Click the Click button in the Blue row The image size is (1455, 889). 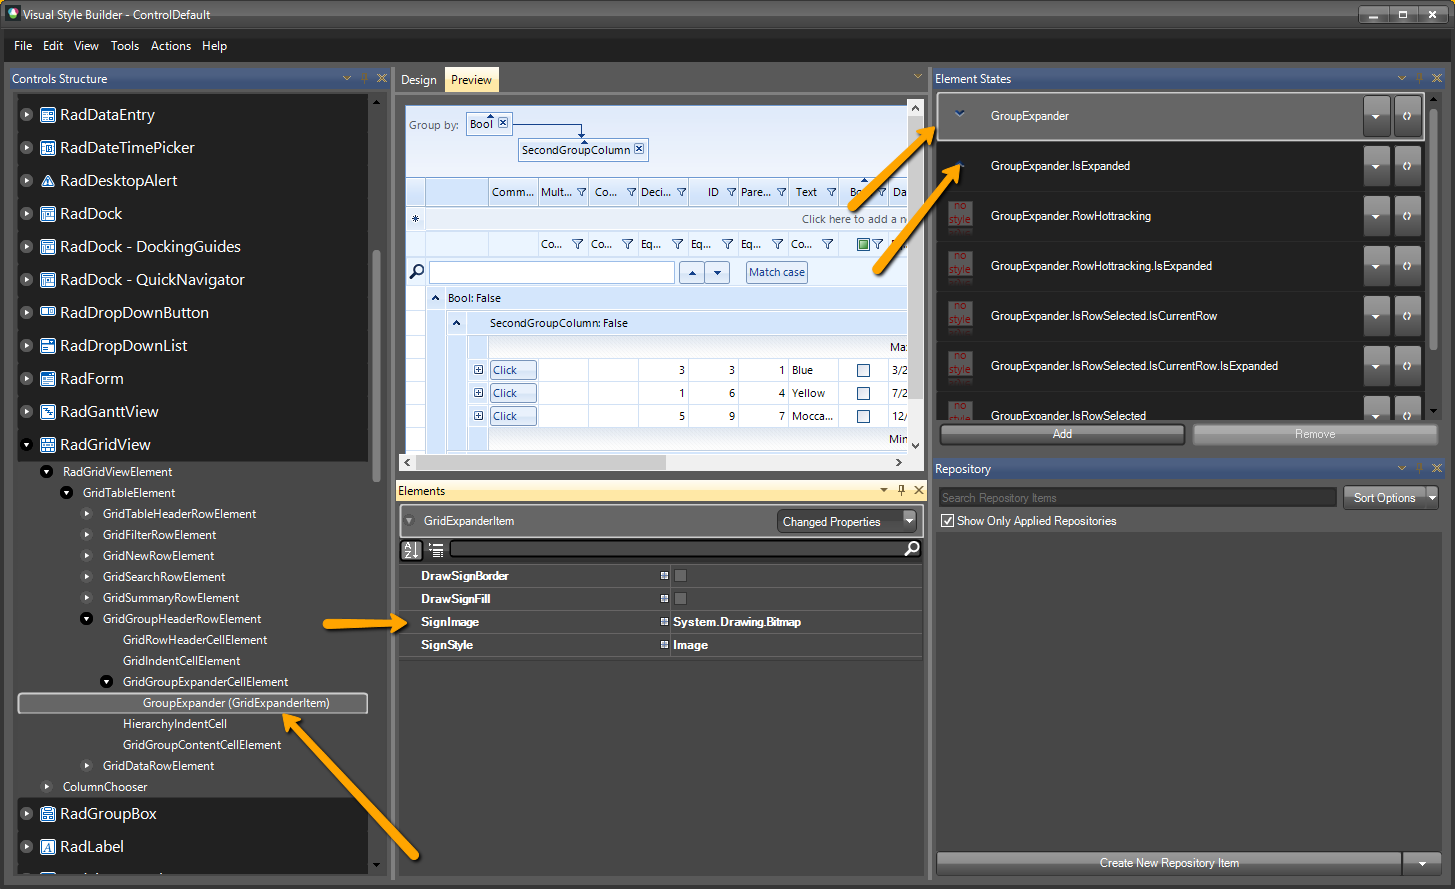click(x=513, y=370)
